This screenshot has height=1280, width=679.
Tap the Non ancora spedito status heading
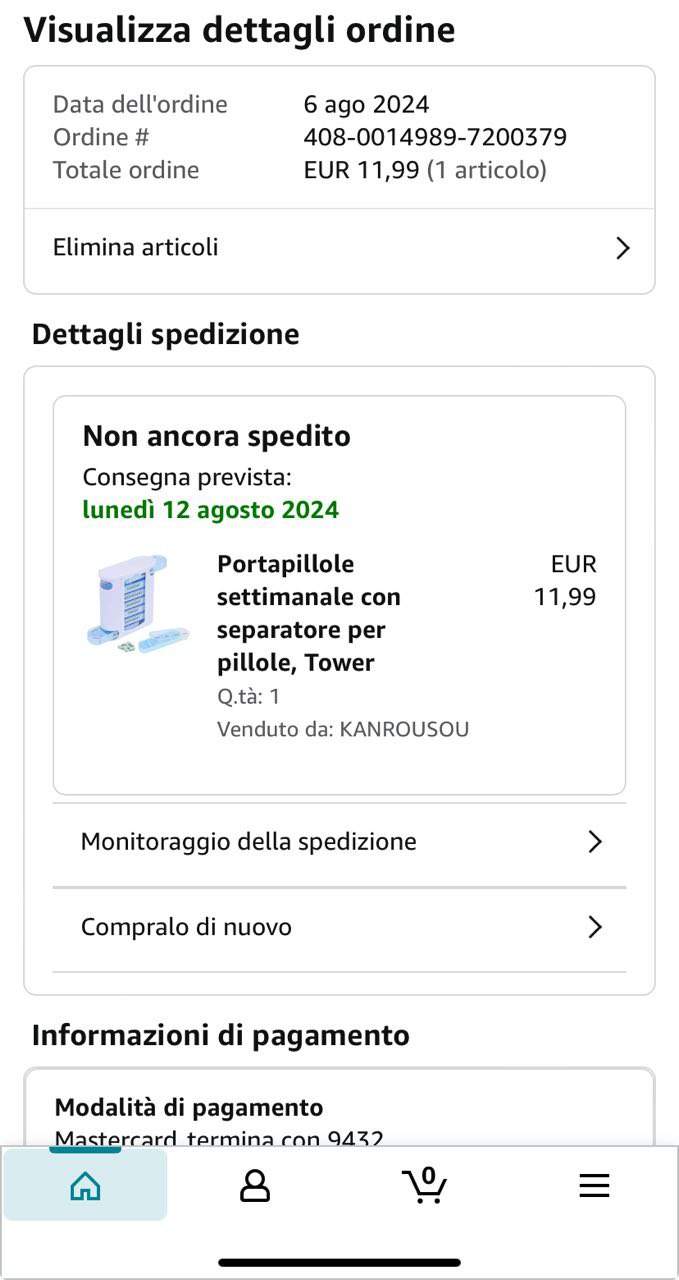click(x=216, y=436)
